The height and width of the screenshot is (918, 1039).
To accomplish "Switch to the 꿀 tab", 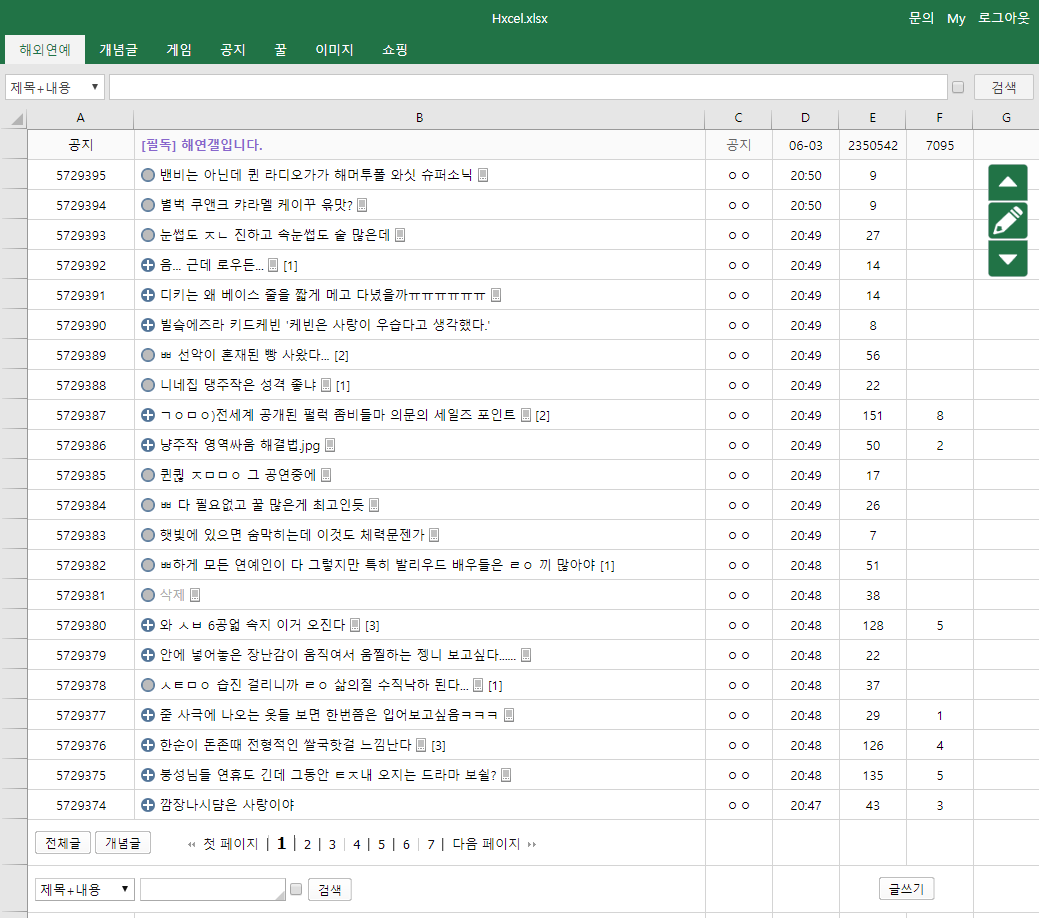I will (x=280, y=50).
